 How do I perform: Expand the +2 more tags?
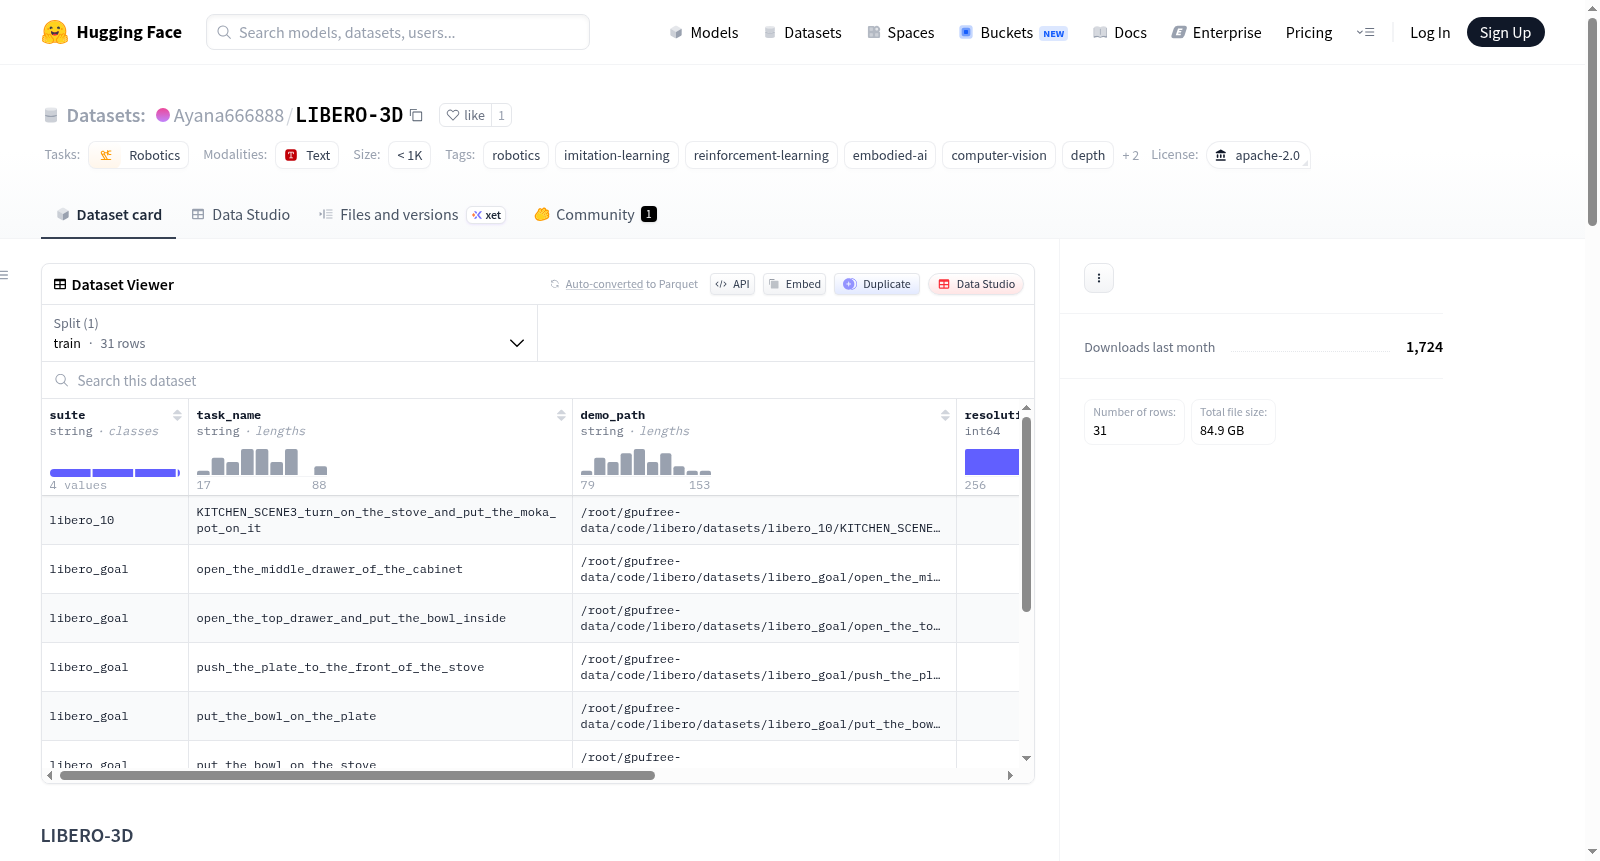click(x=1131, y=155)
